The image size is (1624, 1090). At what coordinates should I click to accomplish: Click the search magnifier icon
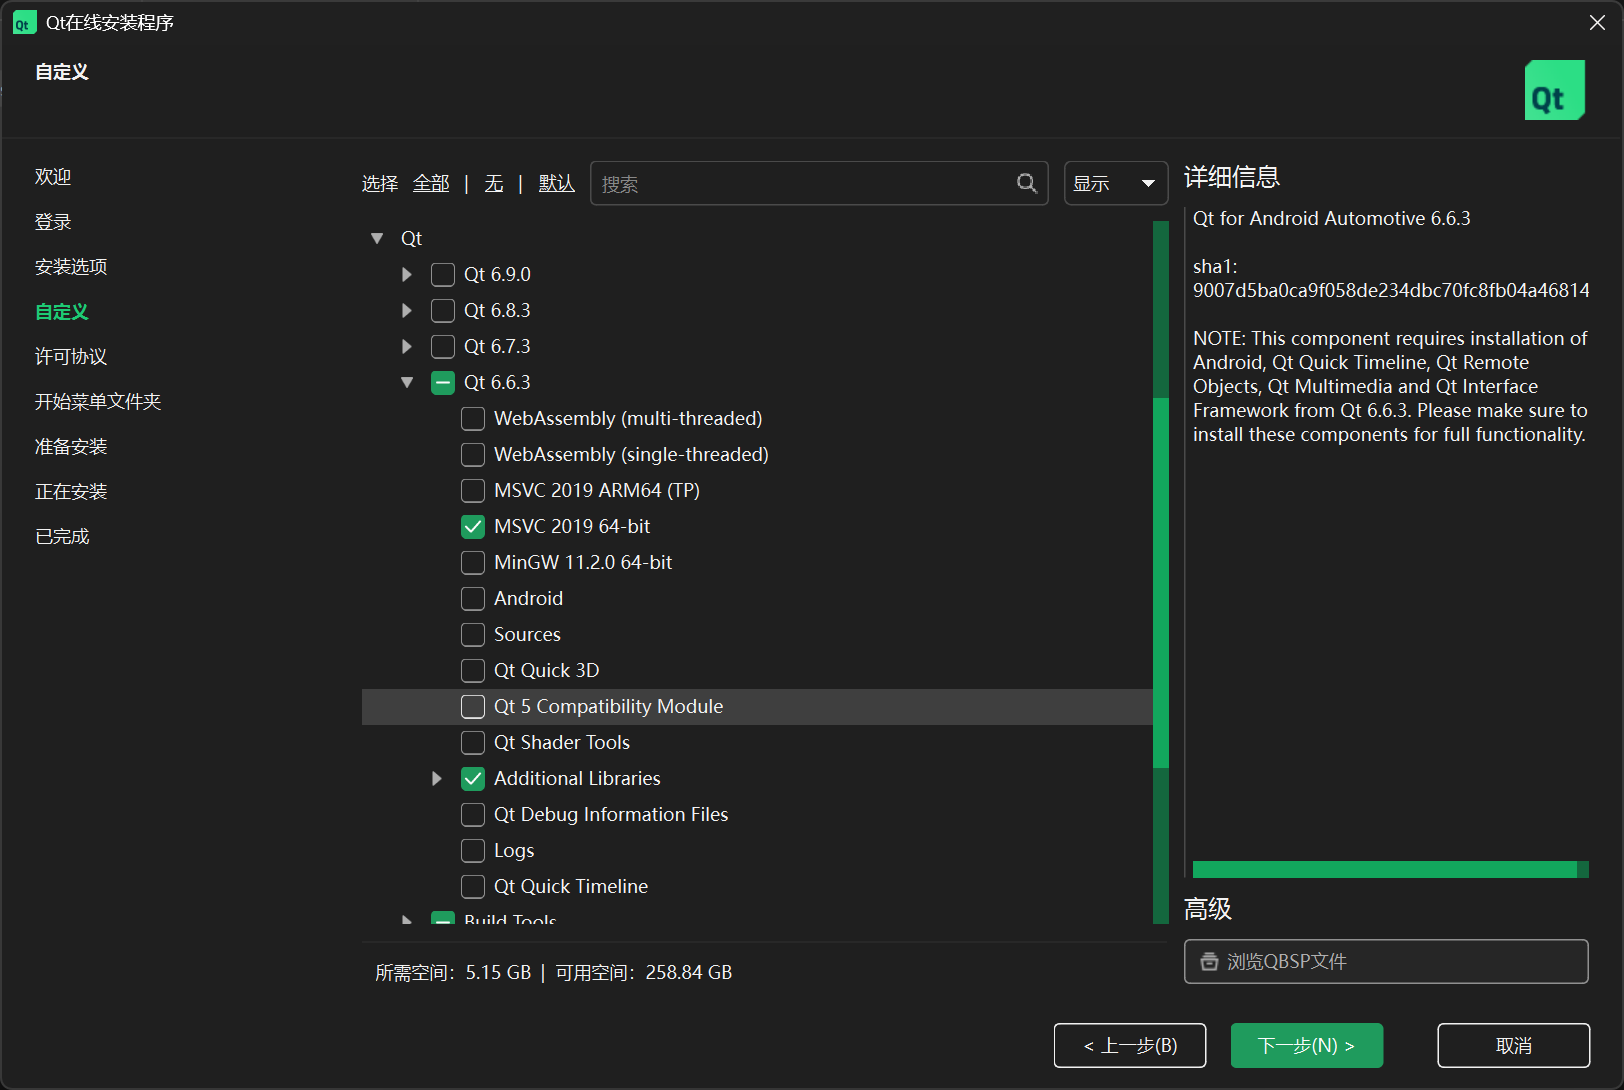1027,183
